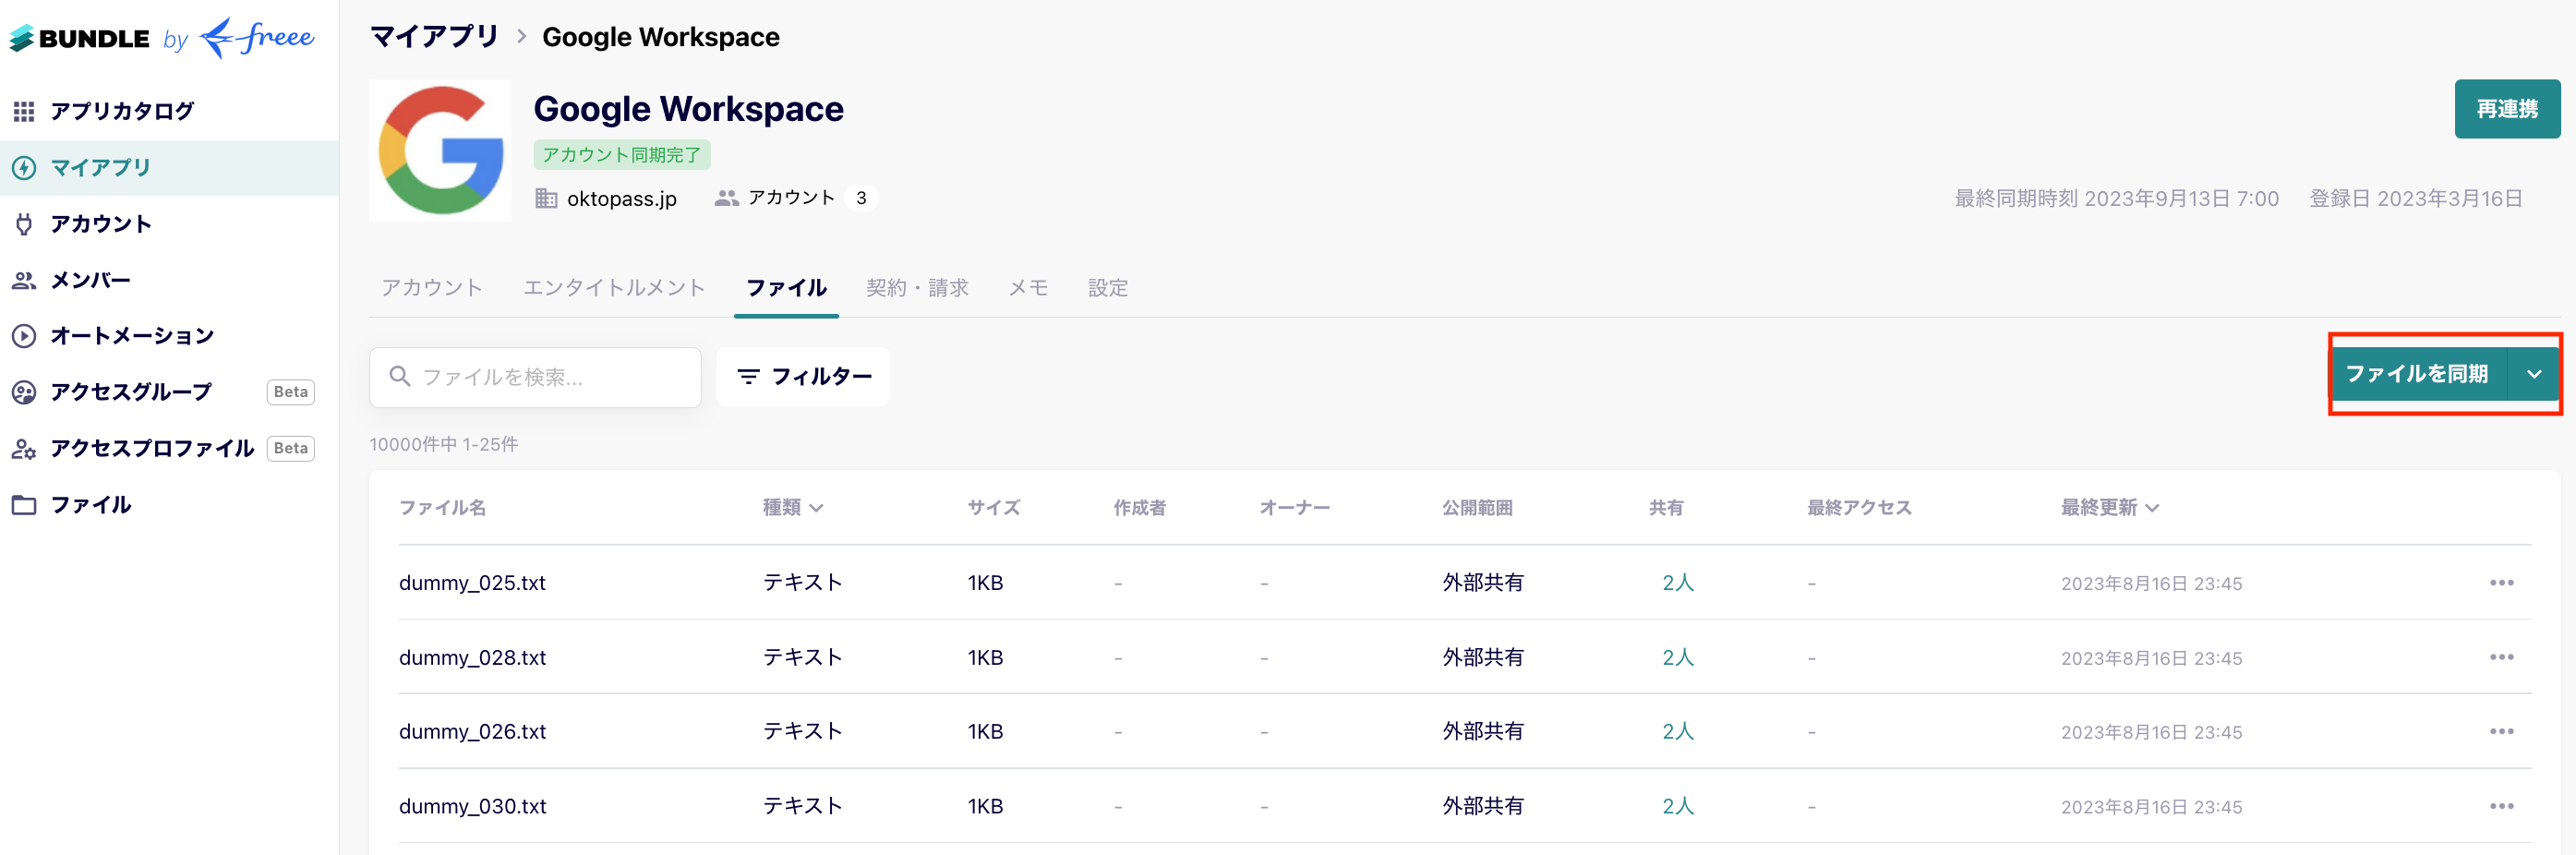Click the 最終同期時刻 timestamp text
The image size is (2576, 855).
[x=2117, y=199]
